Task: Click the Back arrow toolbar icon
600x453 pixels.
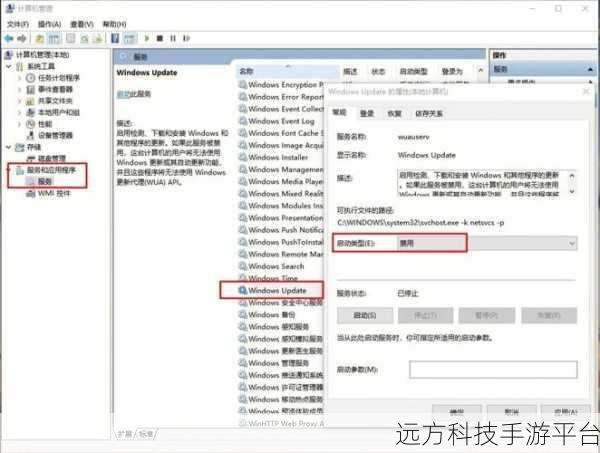Action: coord(8,38)
